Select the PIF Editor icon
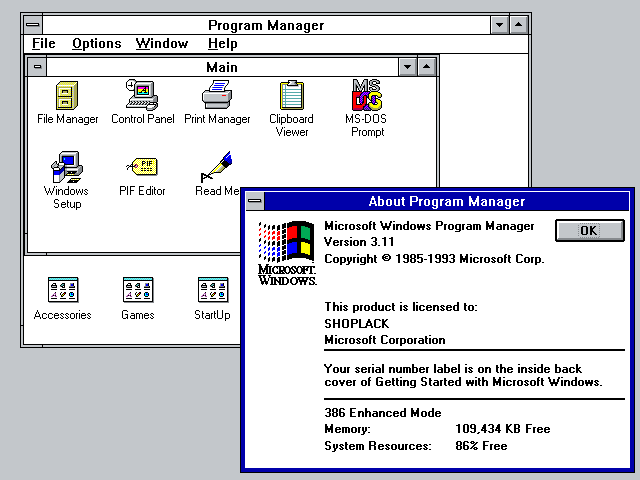Image resolution: width=640 pixels, height=480 pixels. [142, 167]
